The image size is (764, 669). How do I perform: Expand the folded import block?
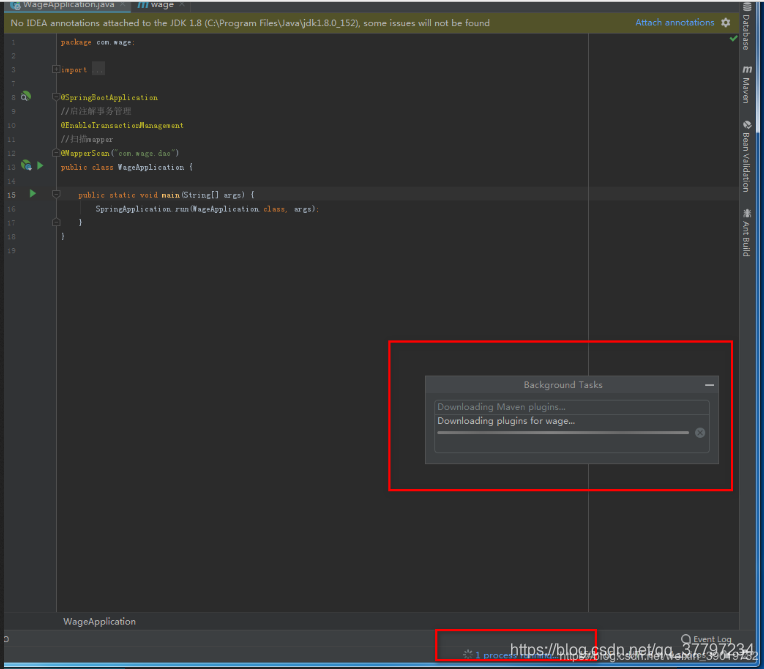click(56, 69)
